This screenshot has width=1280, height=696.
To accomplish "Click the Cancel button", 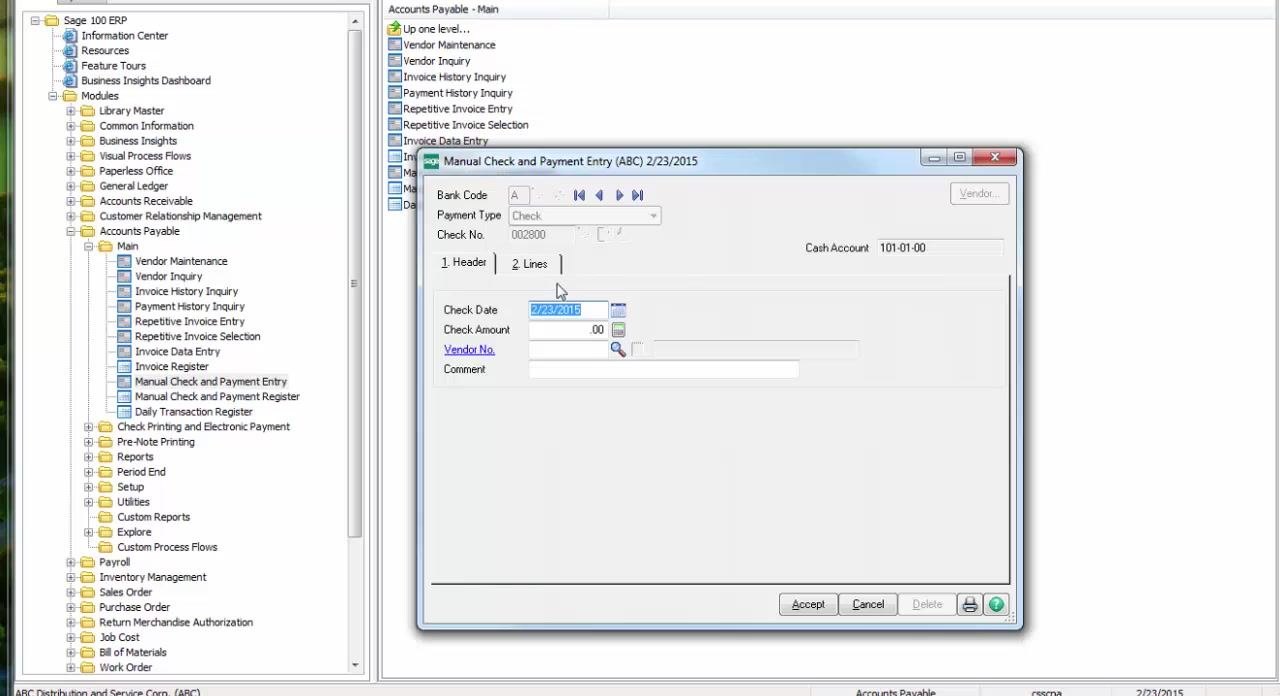I will pyautogui.click(x=868, y=604).
